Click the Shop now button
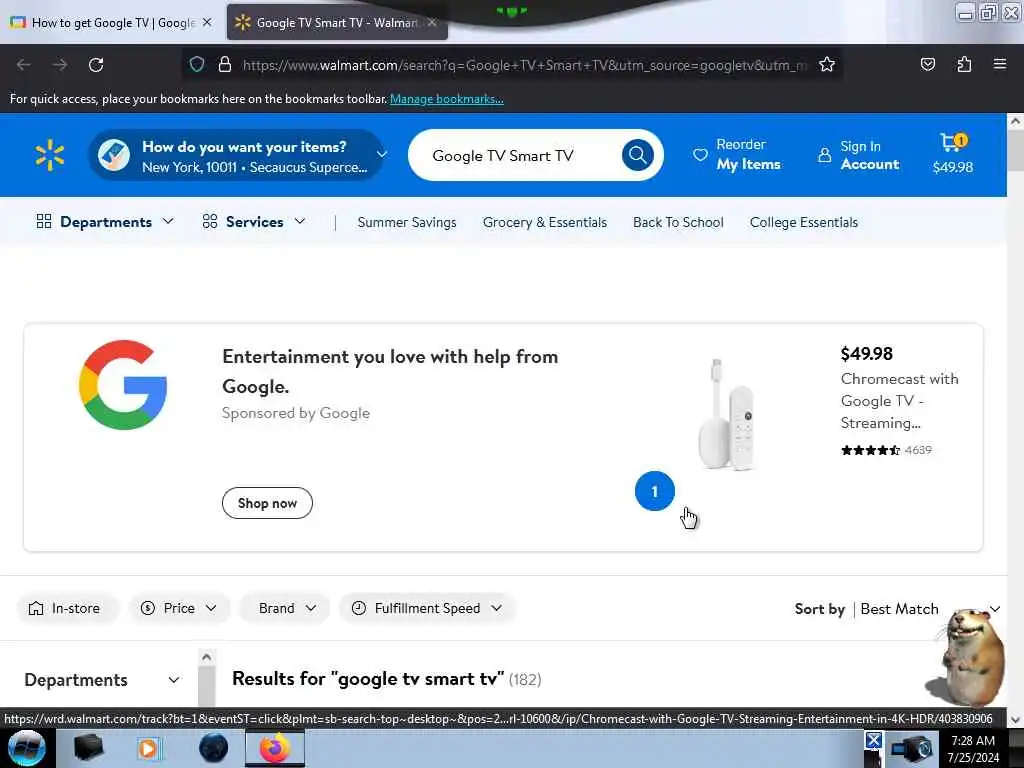 (267, 503)
